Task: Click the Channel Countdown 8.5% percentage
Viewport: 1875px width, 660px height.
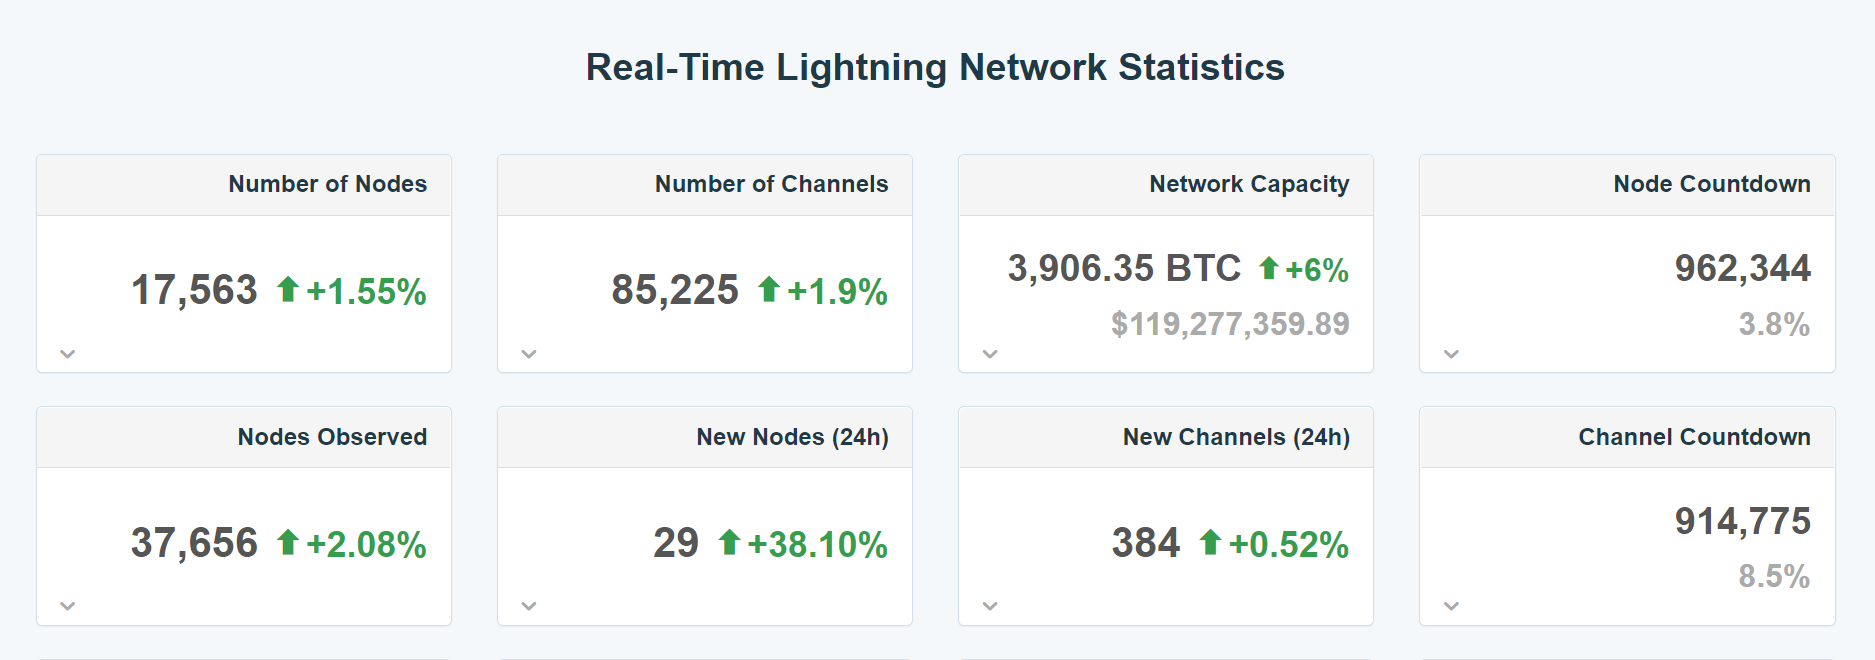Action: pos(1773,576)
